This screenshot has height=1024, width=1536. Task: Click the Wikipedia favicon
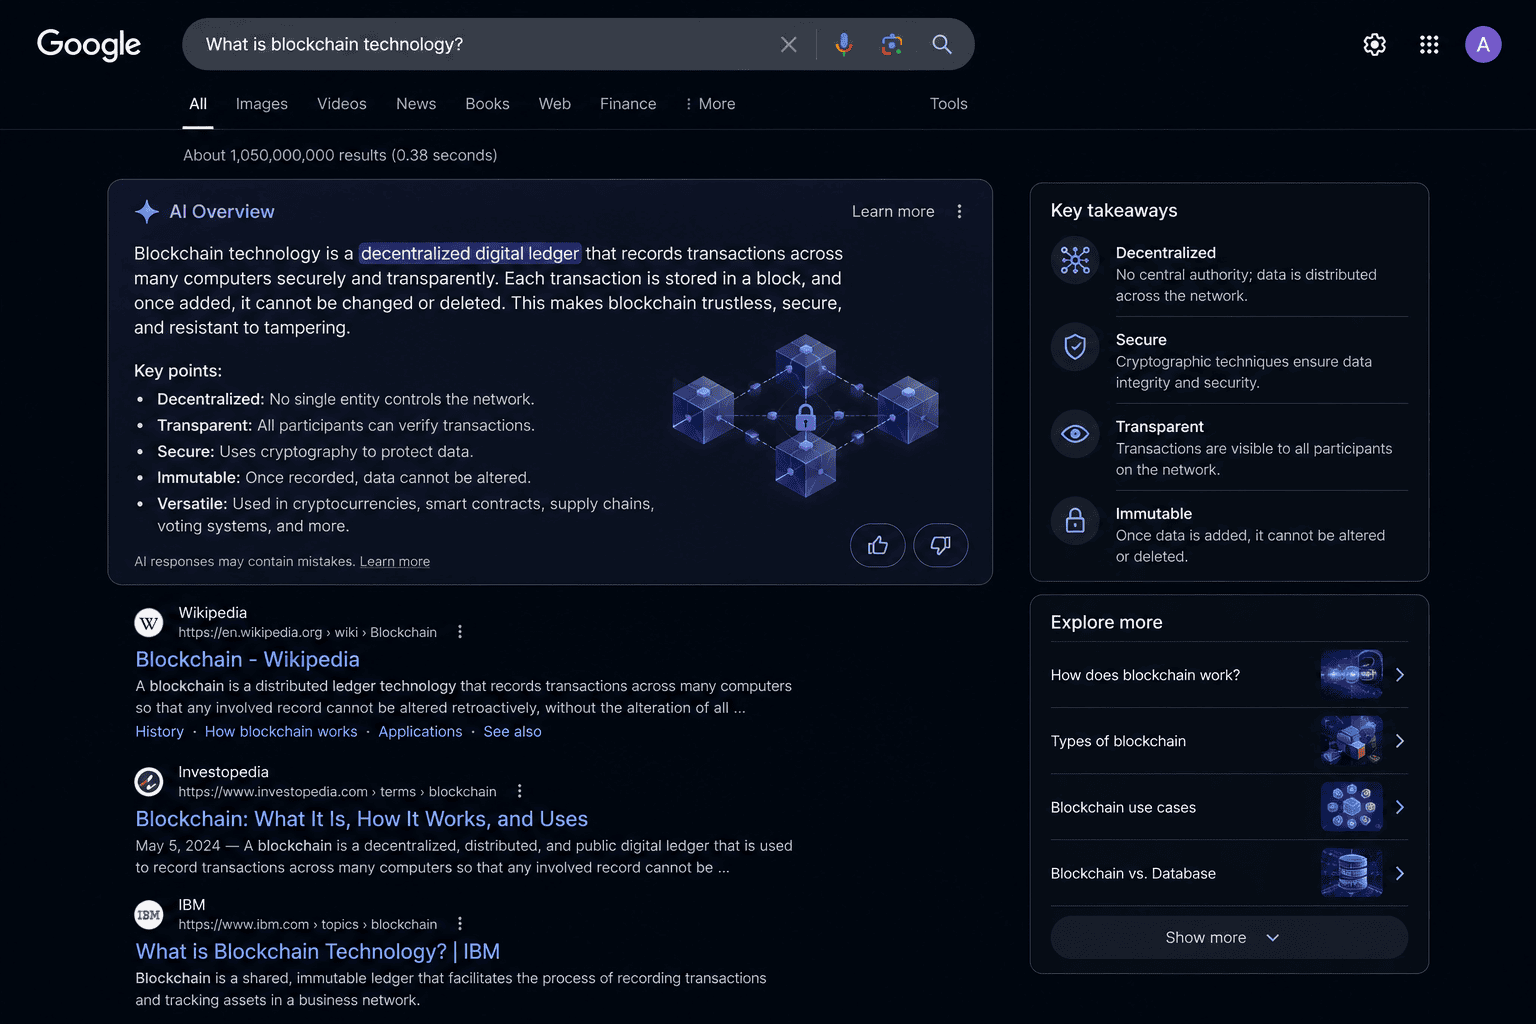click(149, 623)
